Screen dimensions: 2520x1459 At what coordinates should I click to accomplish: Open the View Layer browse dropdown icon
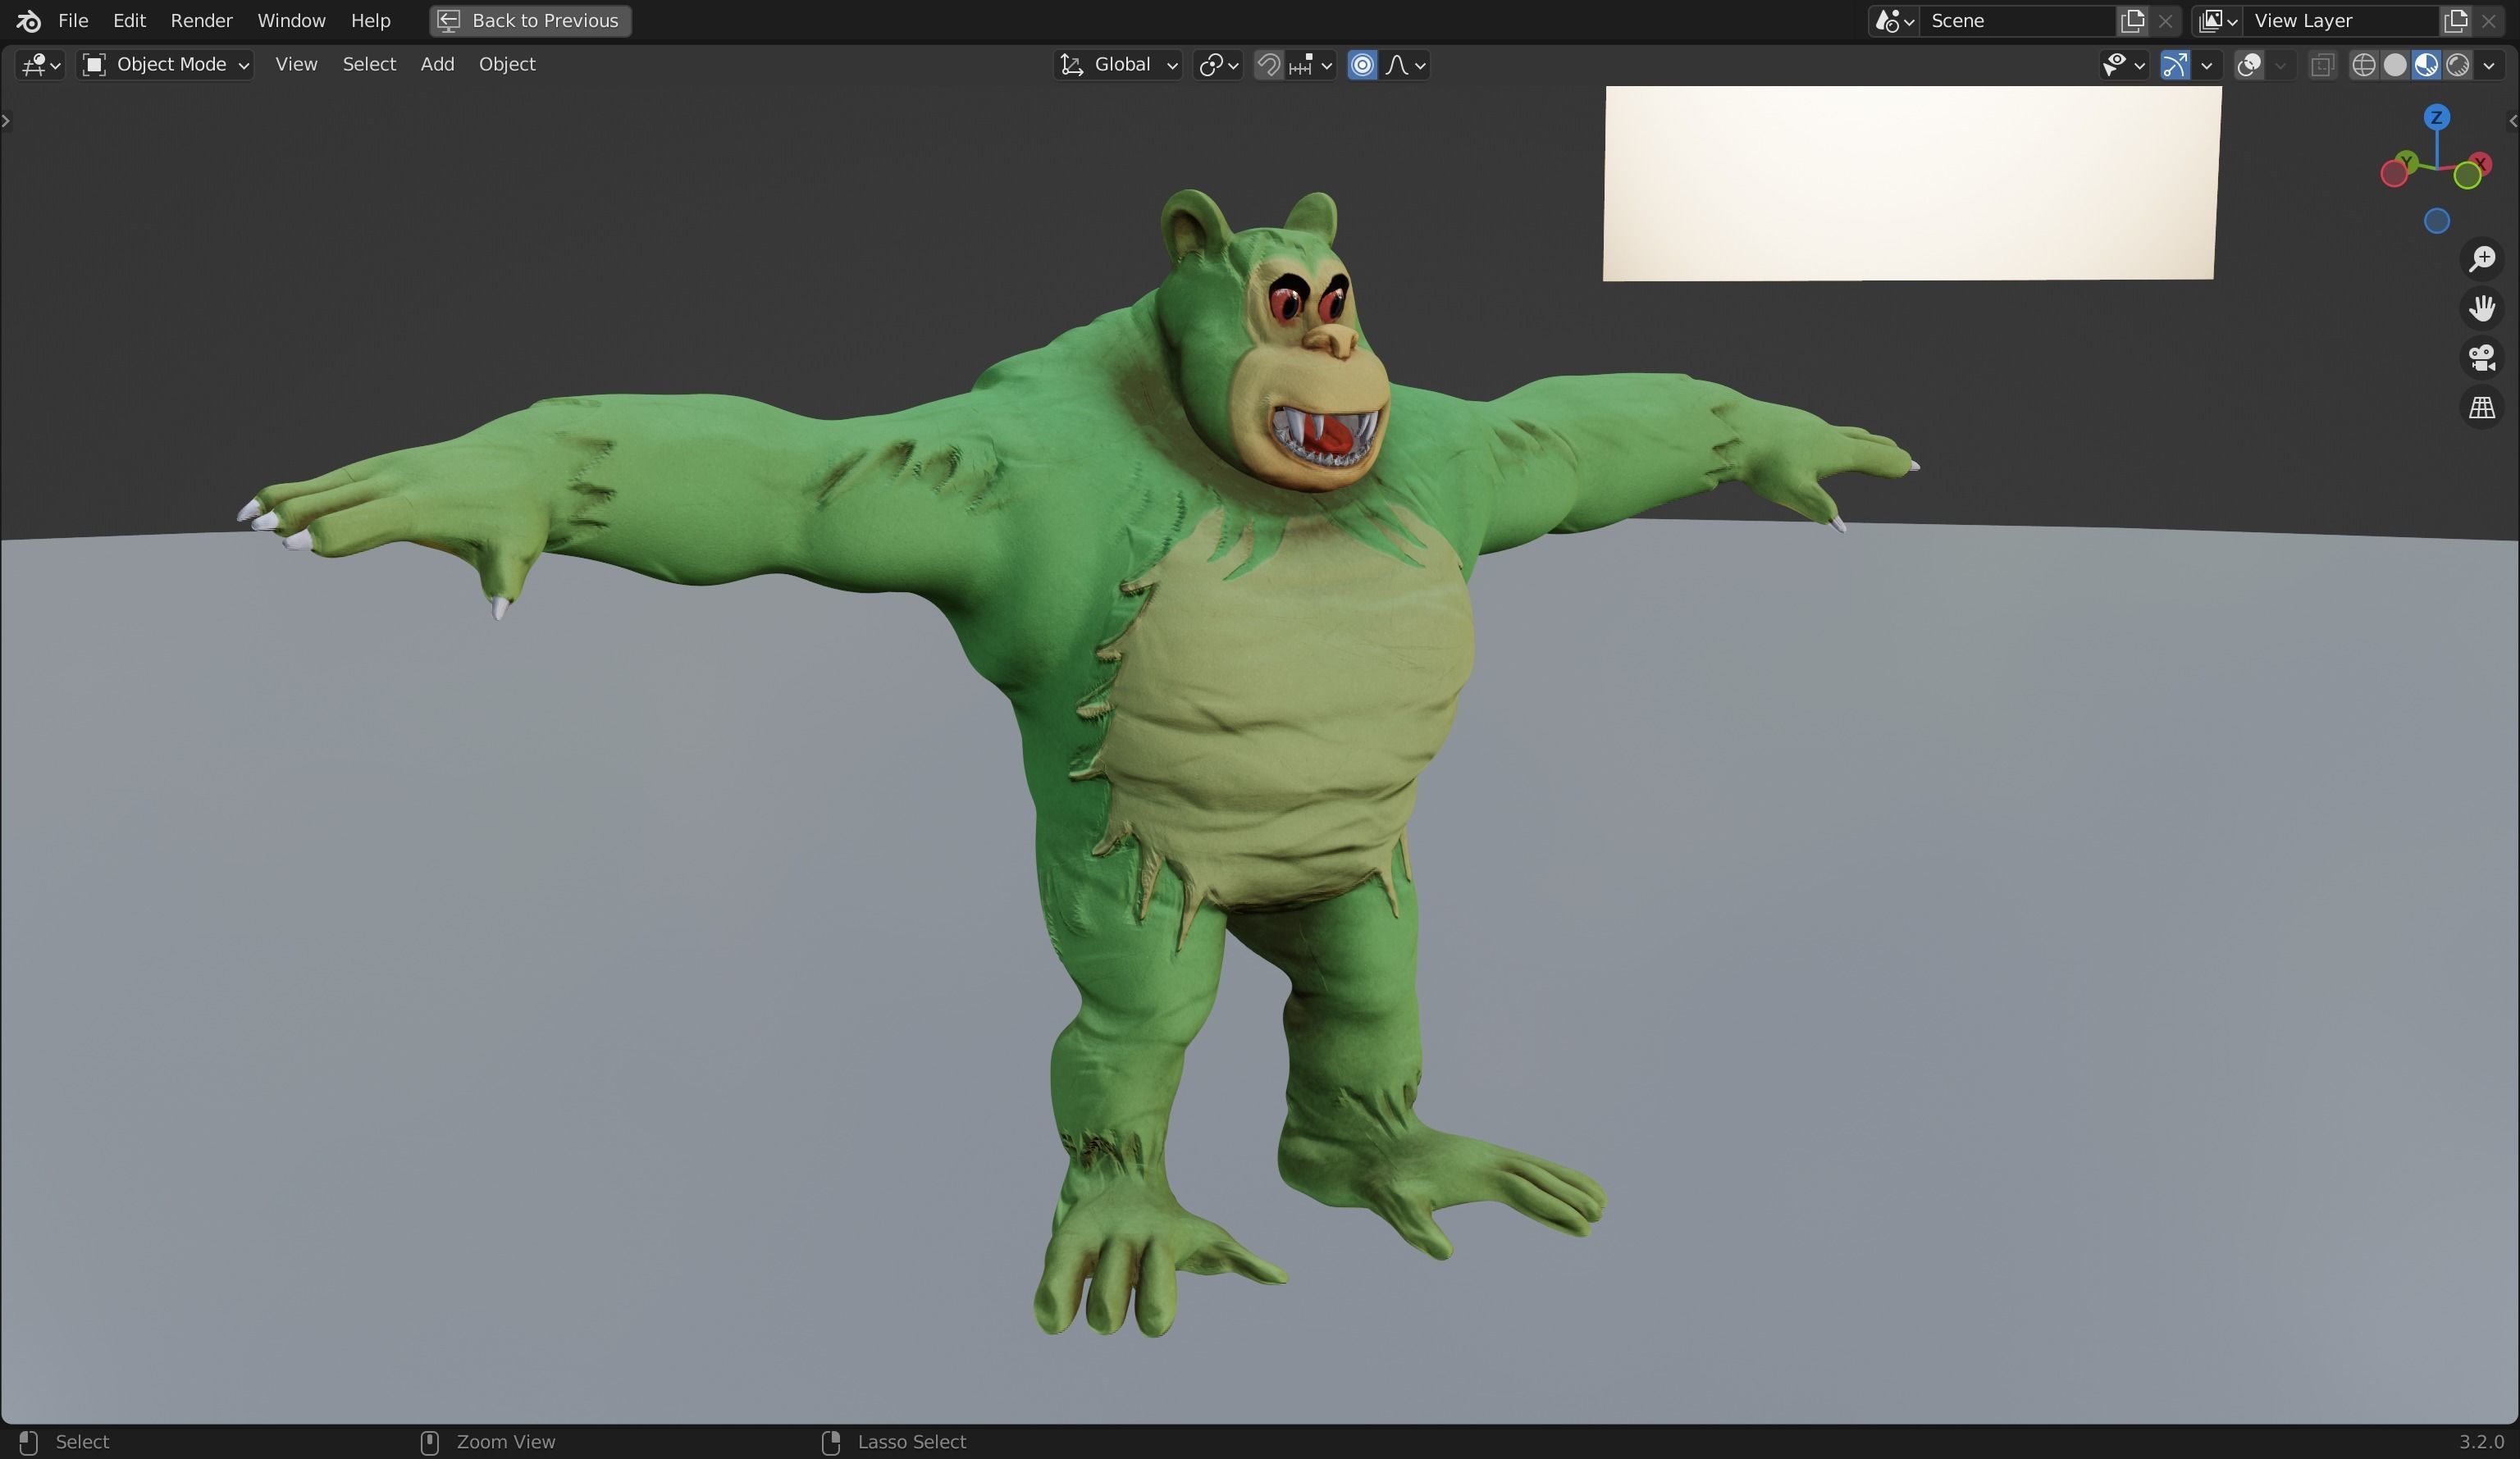(x=2217, y=20)
